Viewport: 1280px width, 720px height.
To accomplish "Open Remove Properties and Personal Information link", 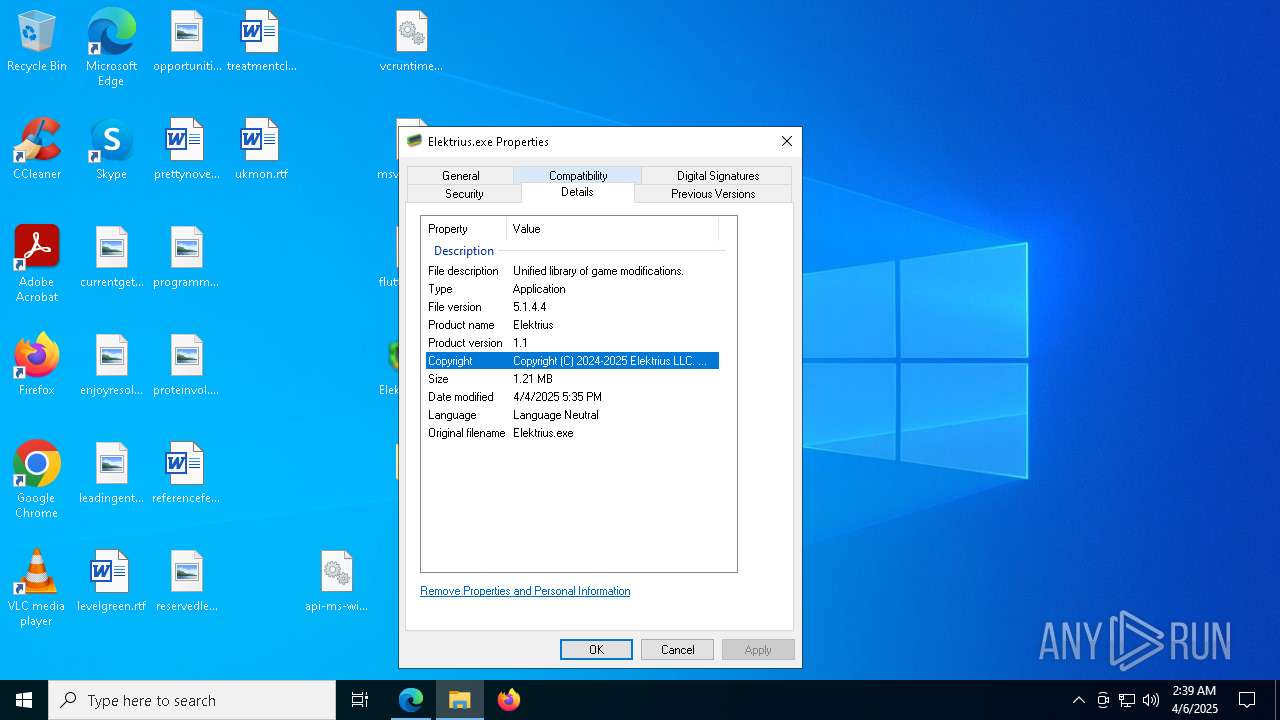I will [525, 591].
